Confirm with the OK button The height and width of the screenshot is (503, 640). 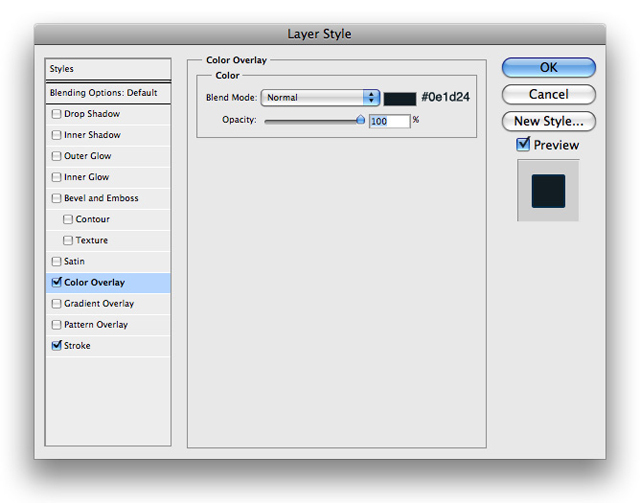click(x=549, y=67)
